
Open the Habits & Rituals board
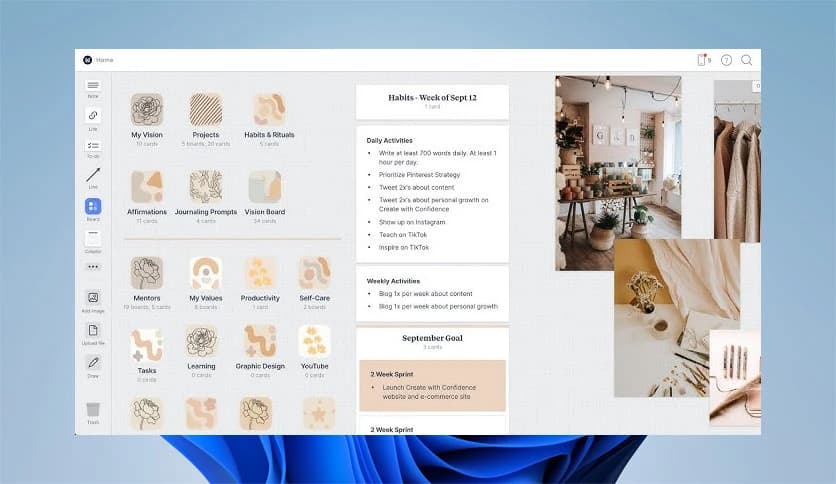[269, 110]
